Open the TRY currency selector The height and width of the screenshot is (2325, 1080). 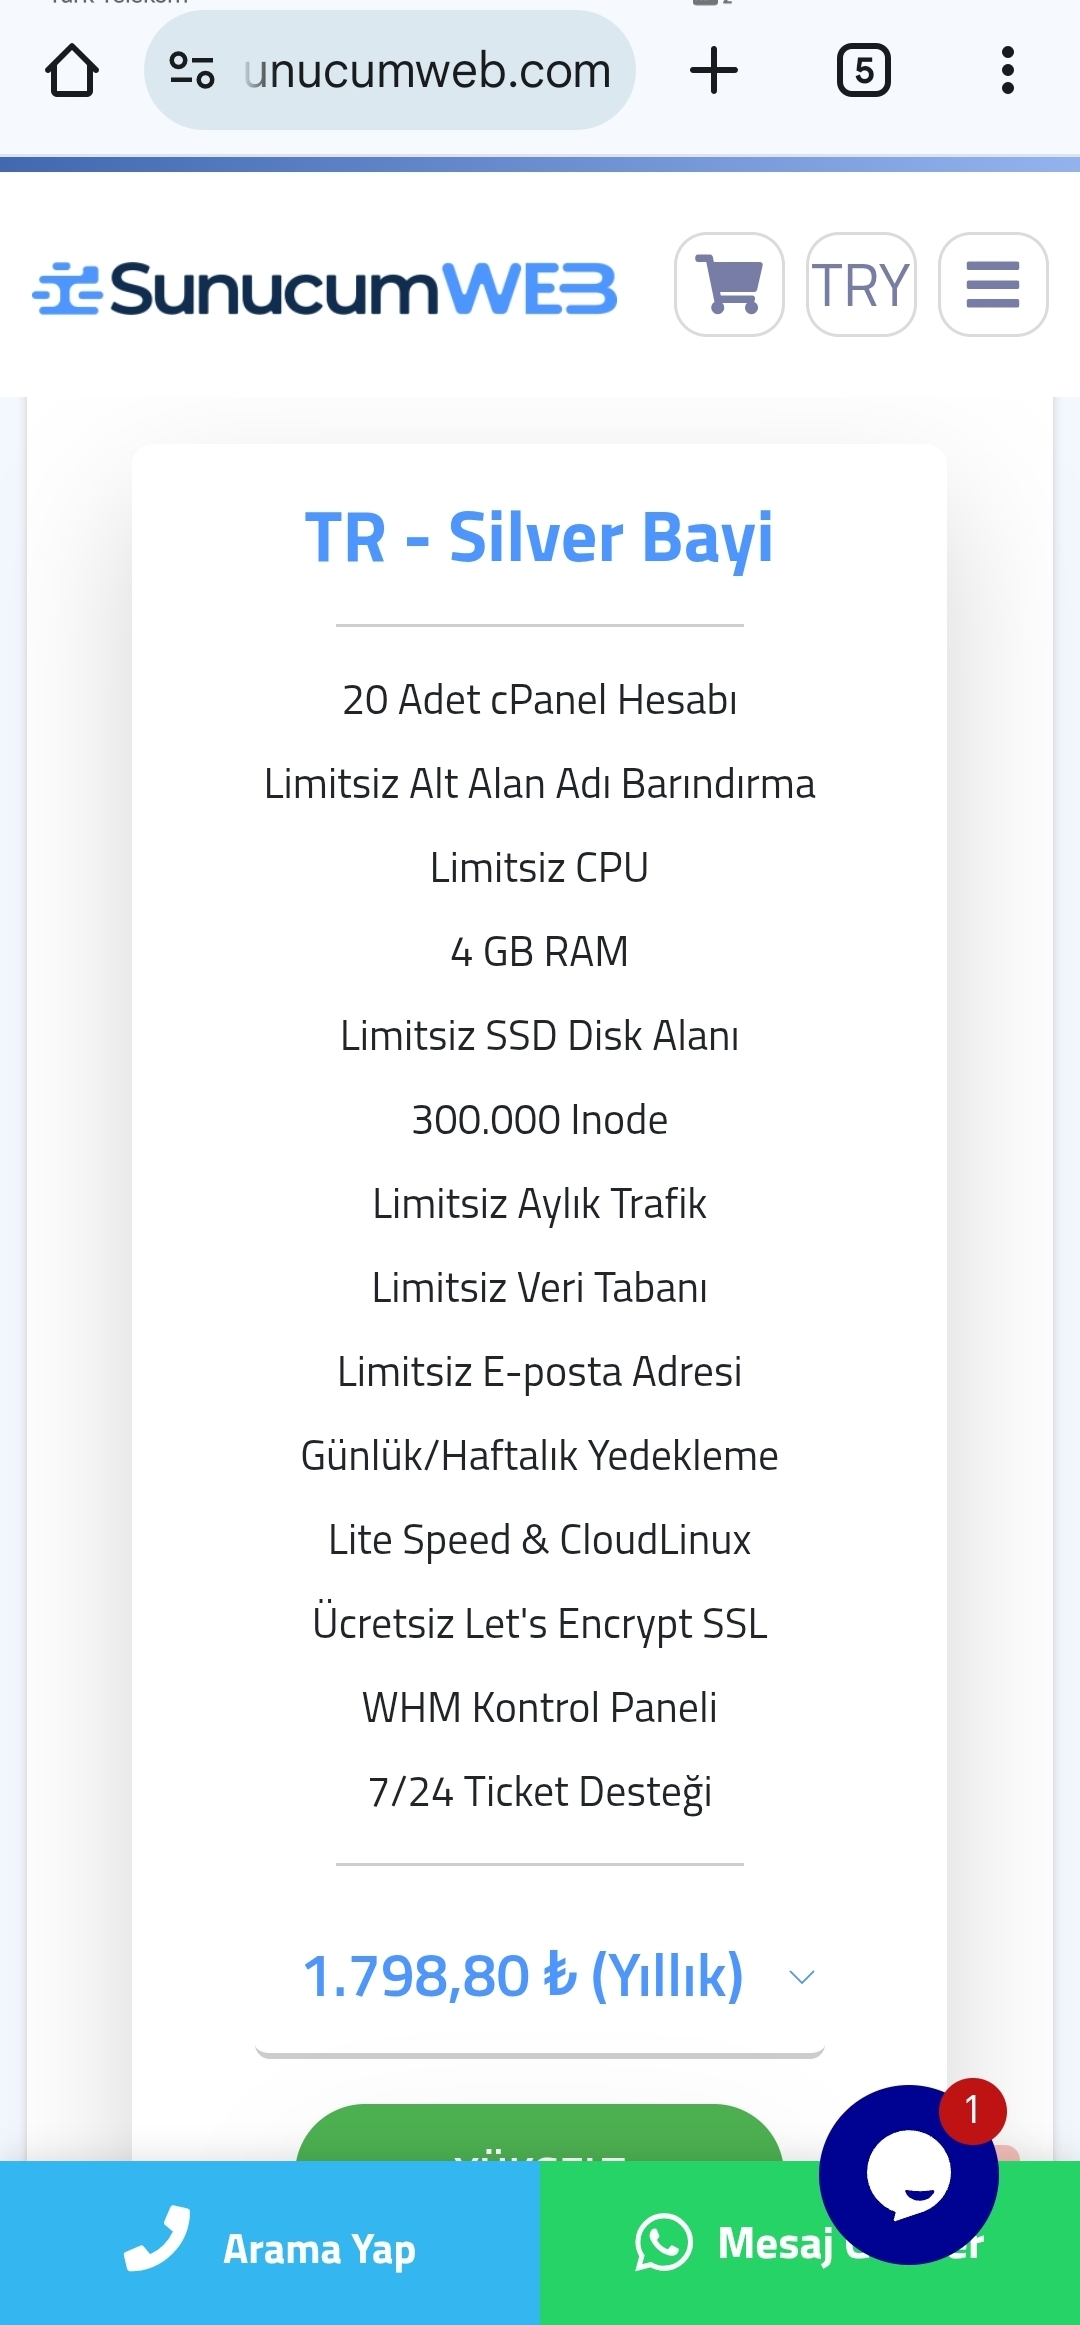tap(861, 285)
